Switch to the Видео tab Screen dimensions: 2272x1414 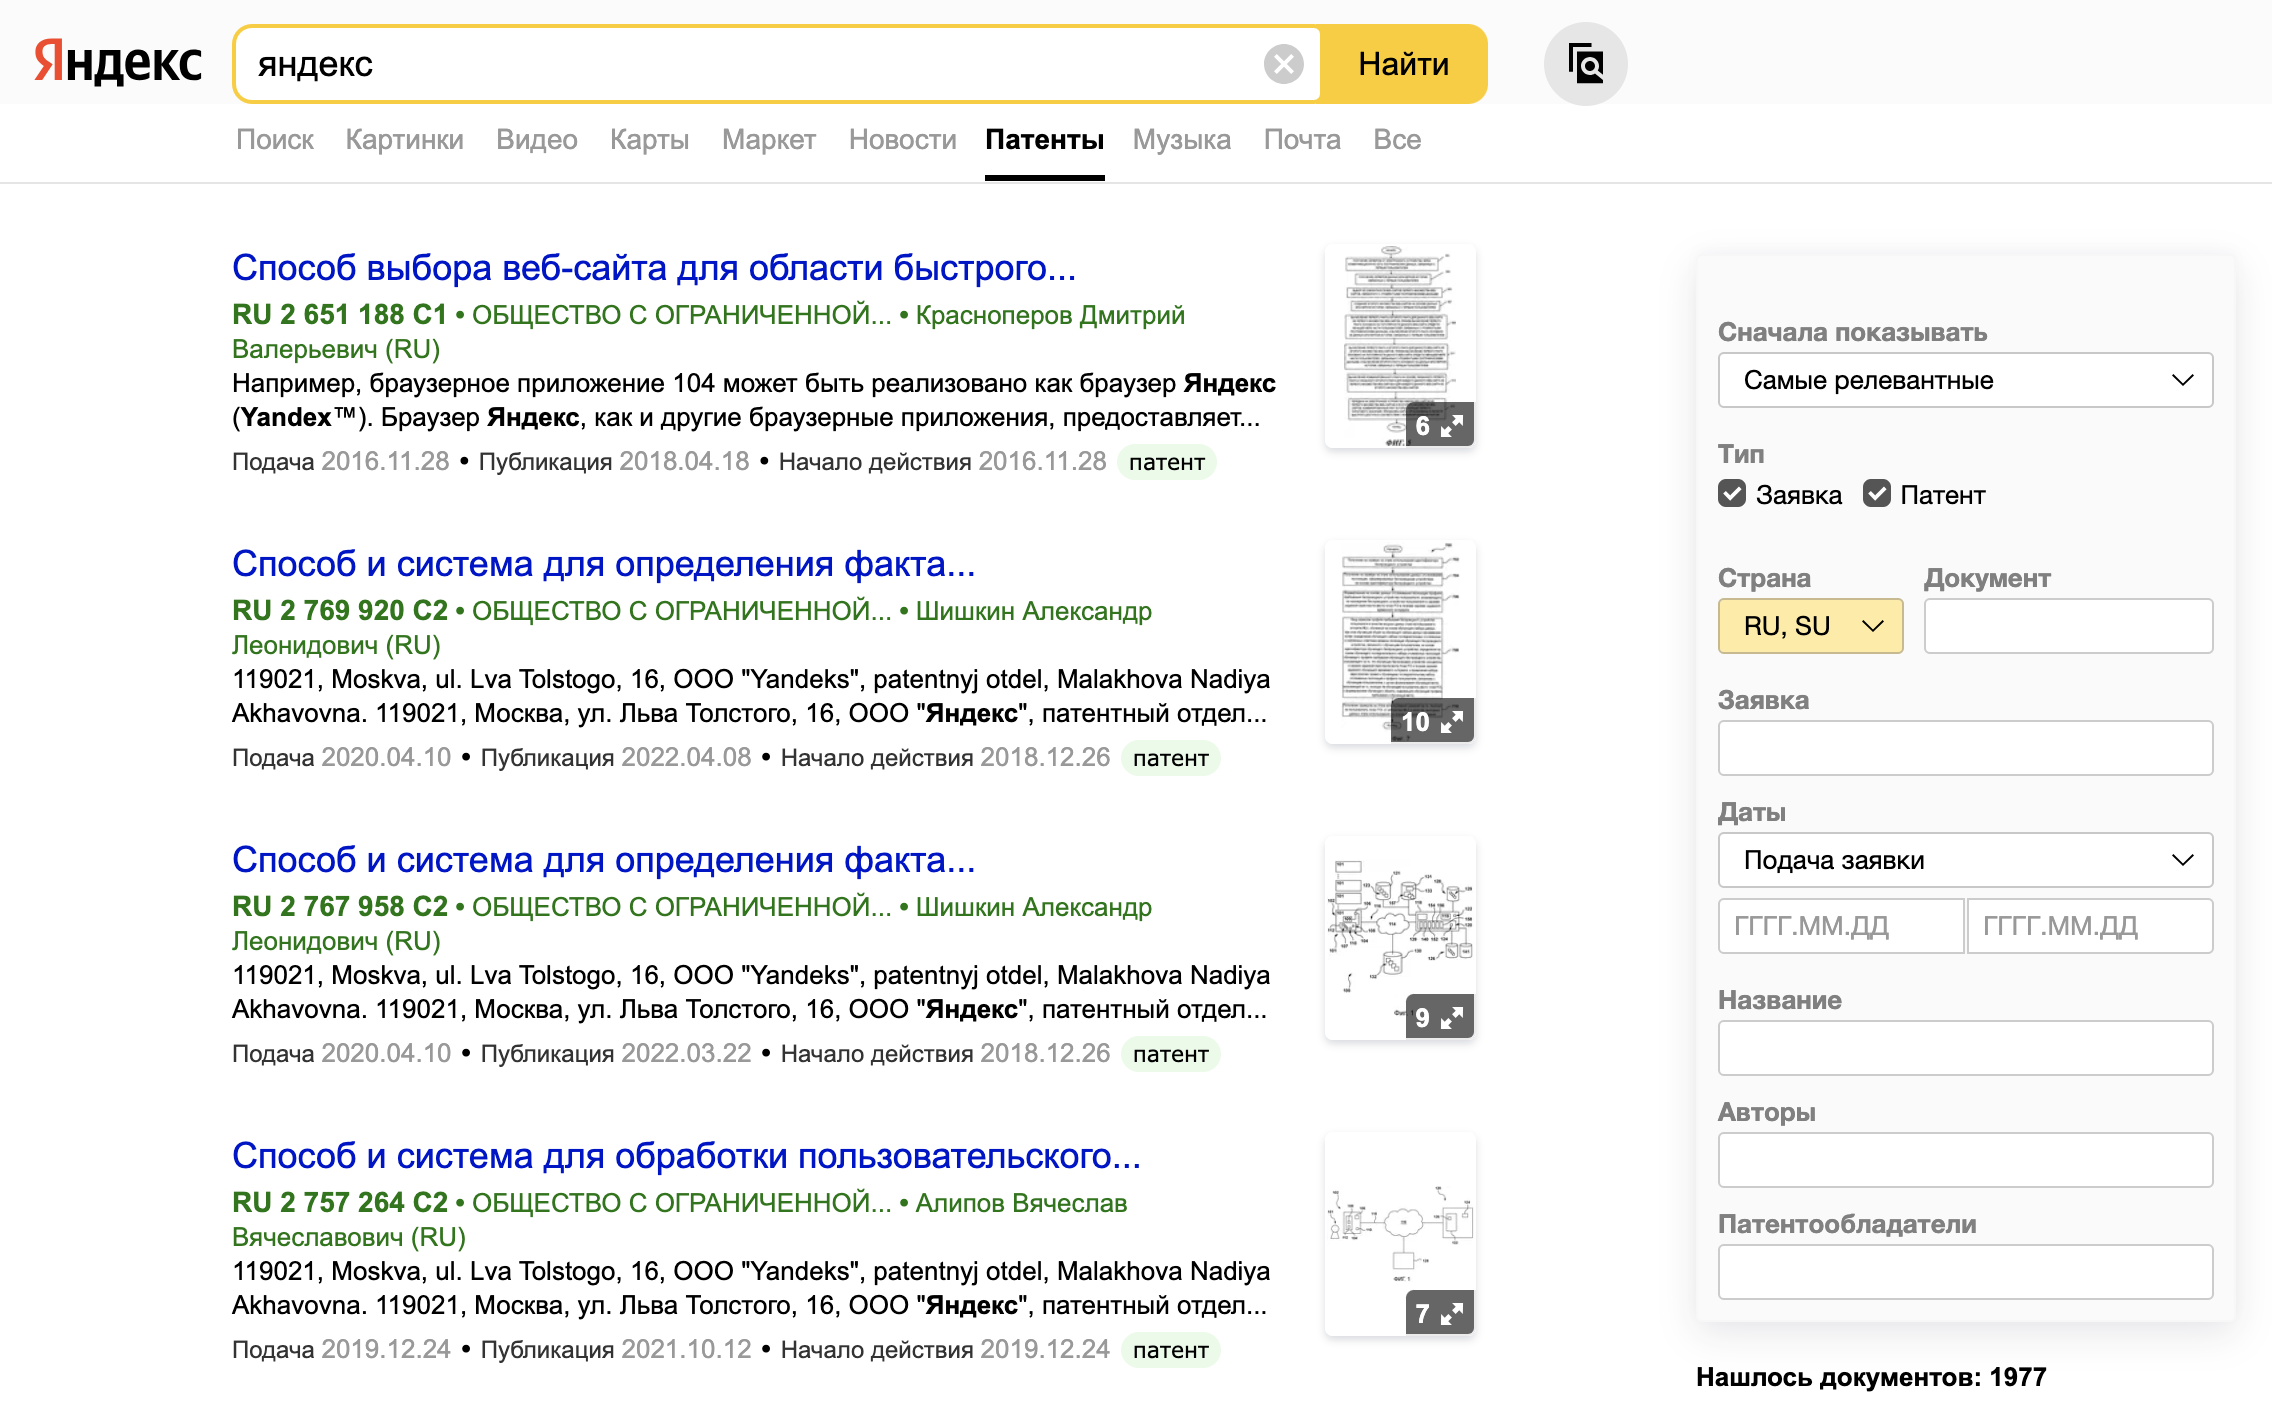tap(537, 139)
